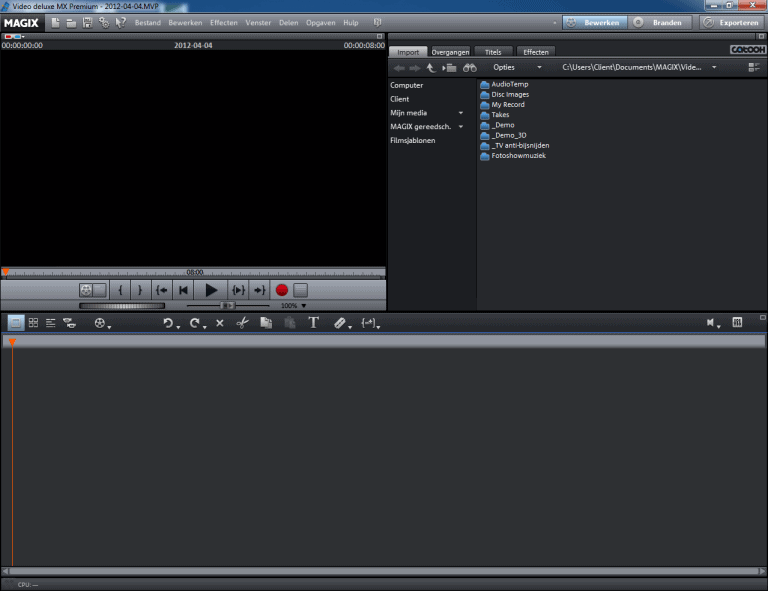Screen dimensions: 768x591
Task: Open the Venster menu
Action: 258,23
